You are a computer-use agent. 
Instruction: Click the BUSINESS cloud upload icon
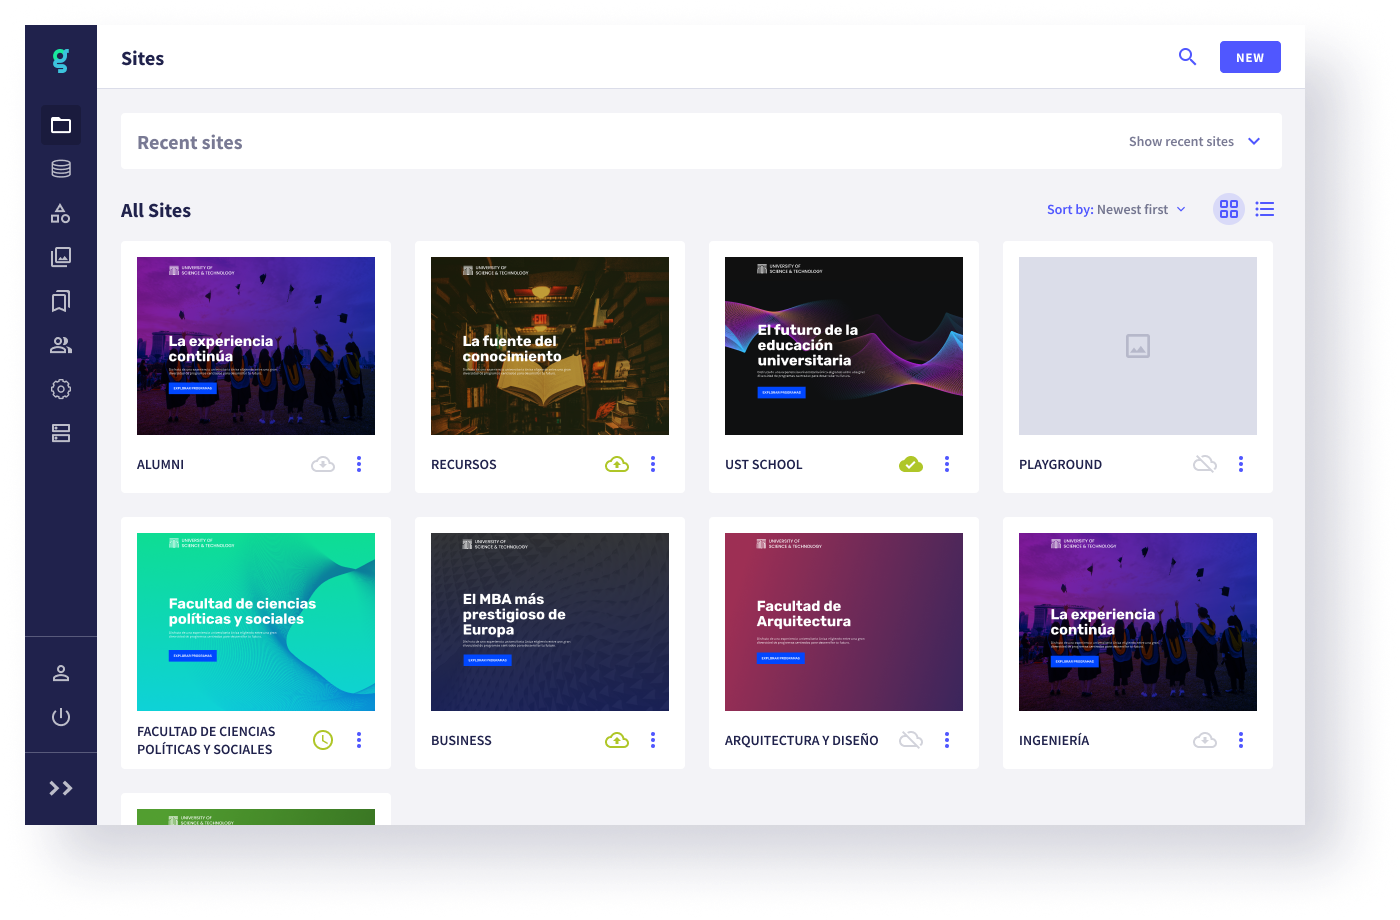617,740
